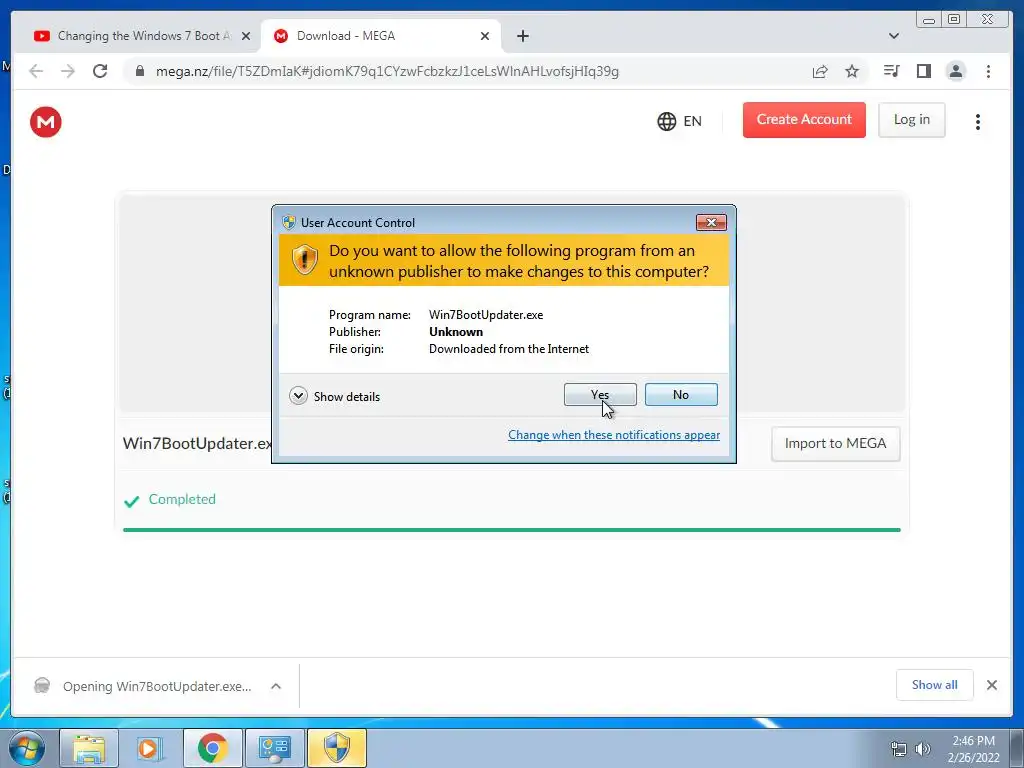Open Windows Explorer from taskbar

pyautogui.click(x=89, y=748)
